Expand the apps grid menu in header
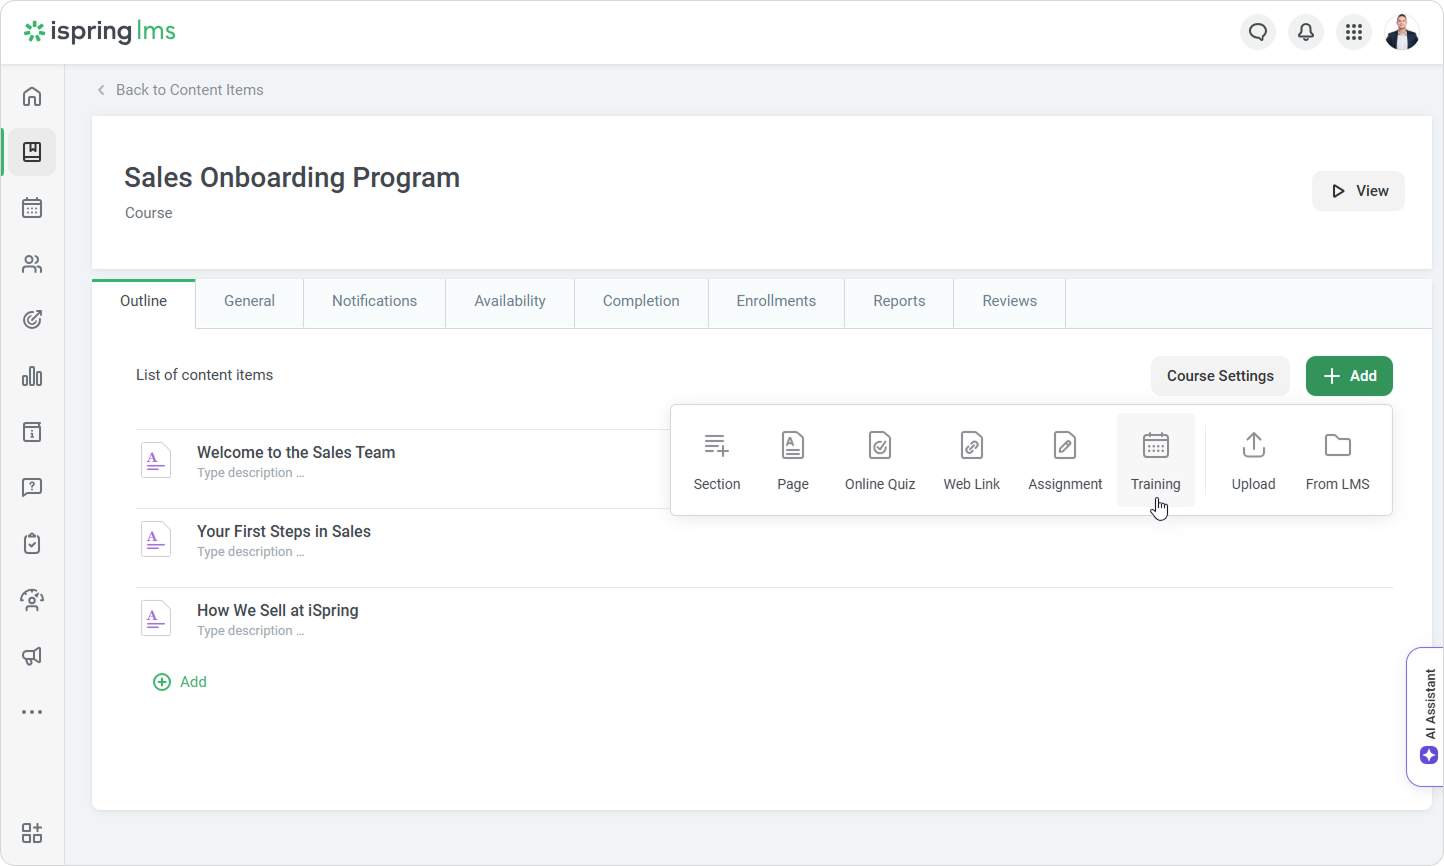Viewport: 1444px width, 866px height. (1353, 32)
